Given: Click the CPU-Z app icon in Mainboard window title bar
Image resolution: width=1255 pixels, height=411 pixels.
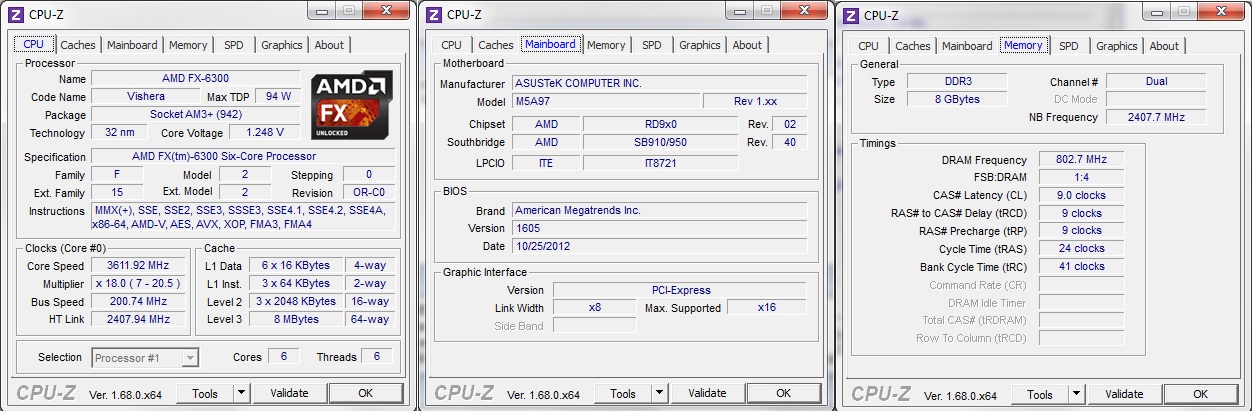Looking at the screenshot, I should pos(433,14).
